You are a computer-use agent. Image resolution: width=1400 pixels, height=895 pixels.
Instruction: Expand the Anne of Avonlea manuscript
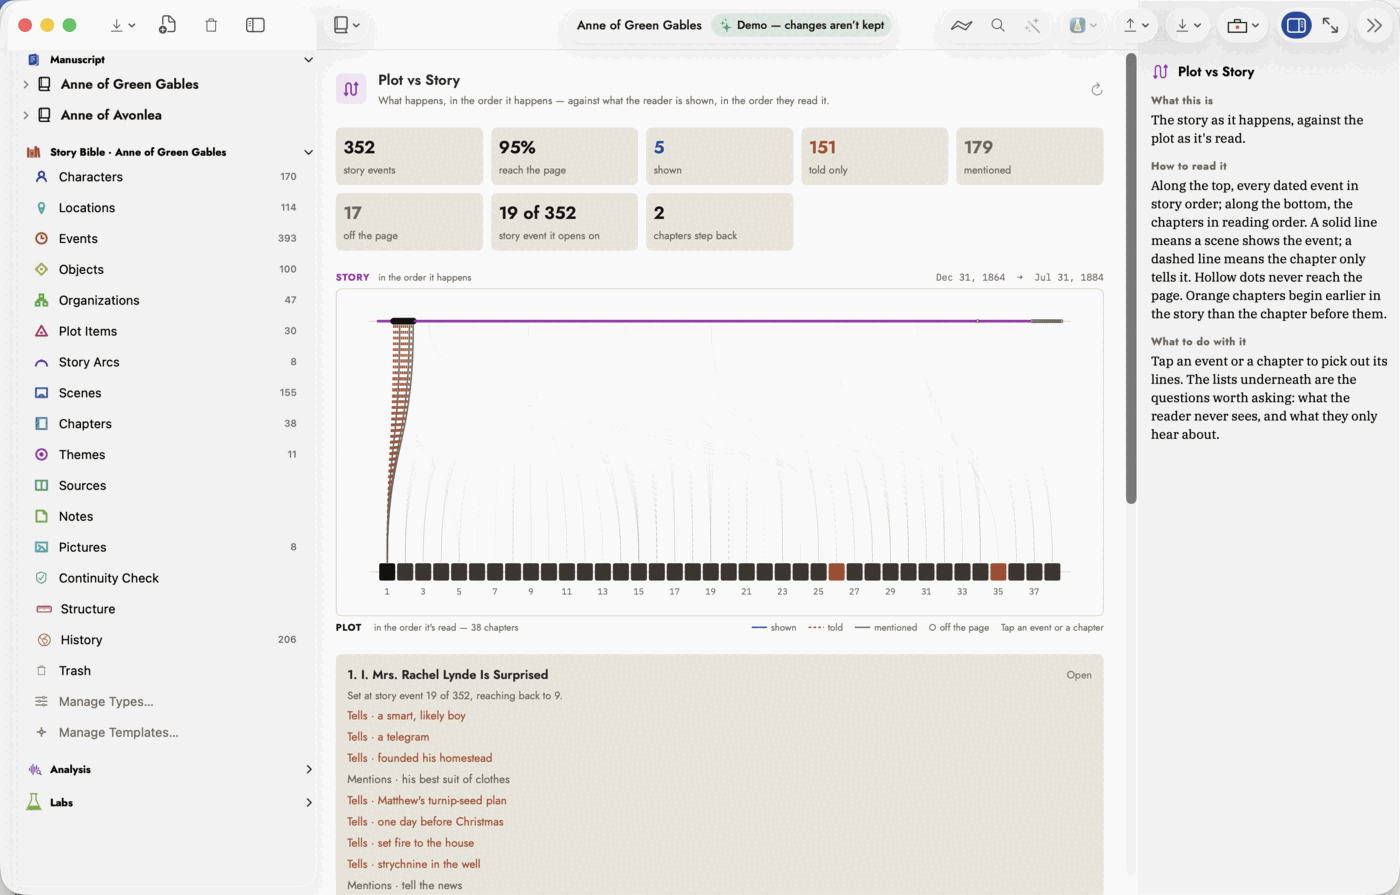(26, 115)
